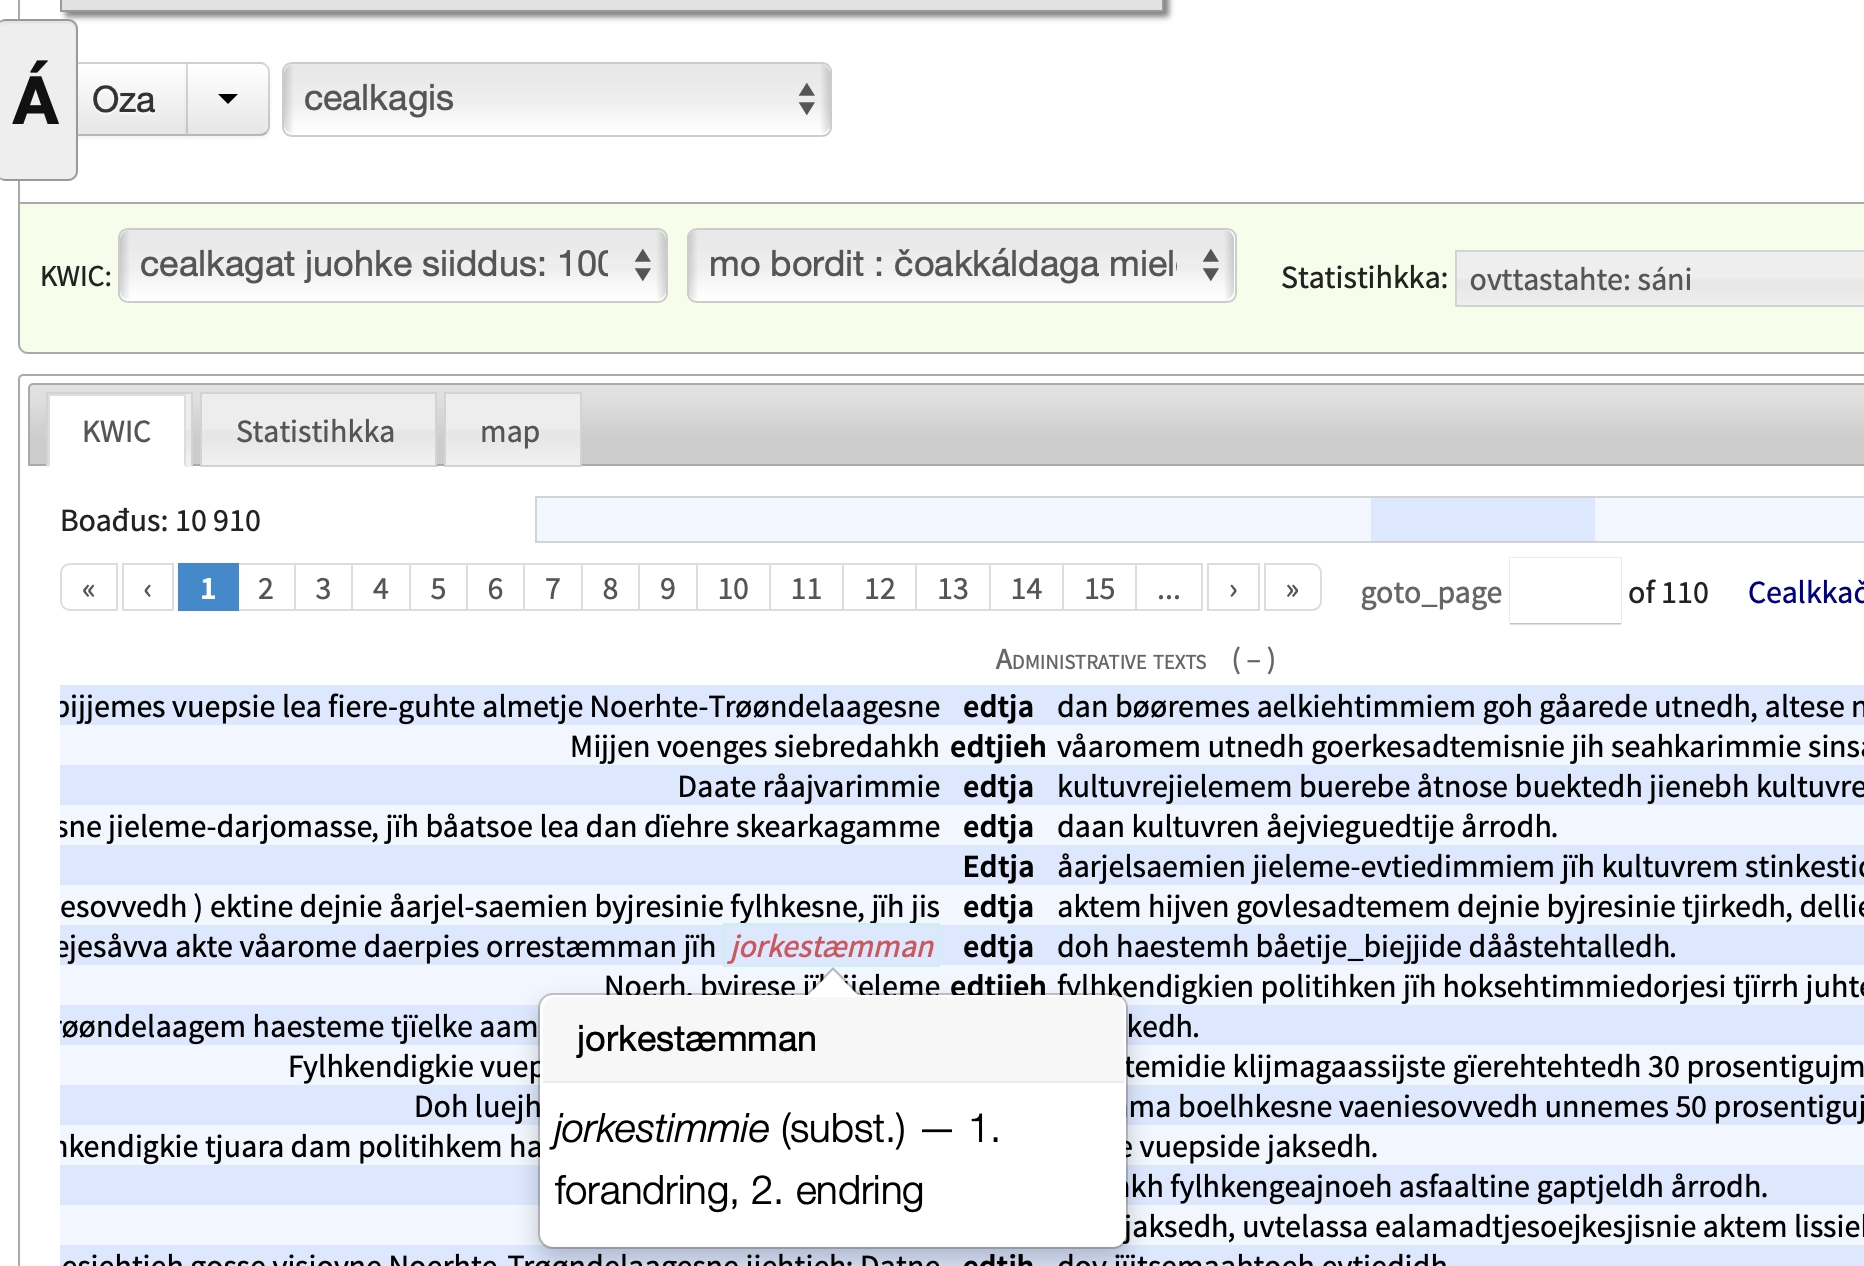Open the cealkagis search scope dropdown
Image resolution: width=1864 pixels, height=1266 pixels.
click(557, 99)
